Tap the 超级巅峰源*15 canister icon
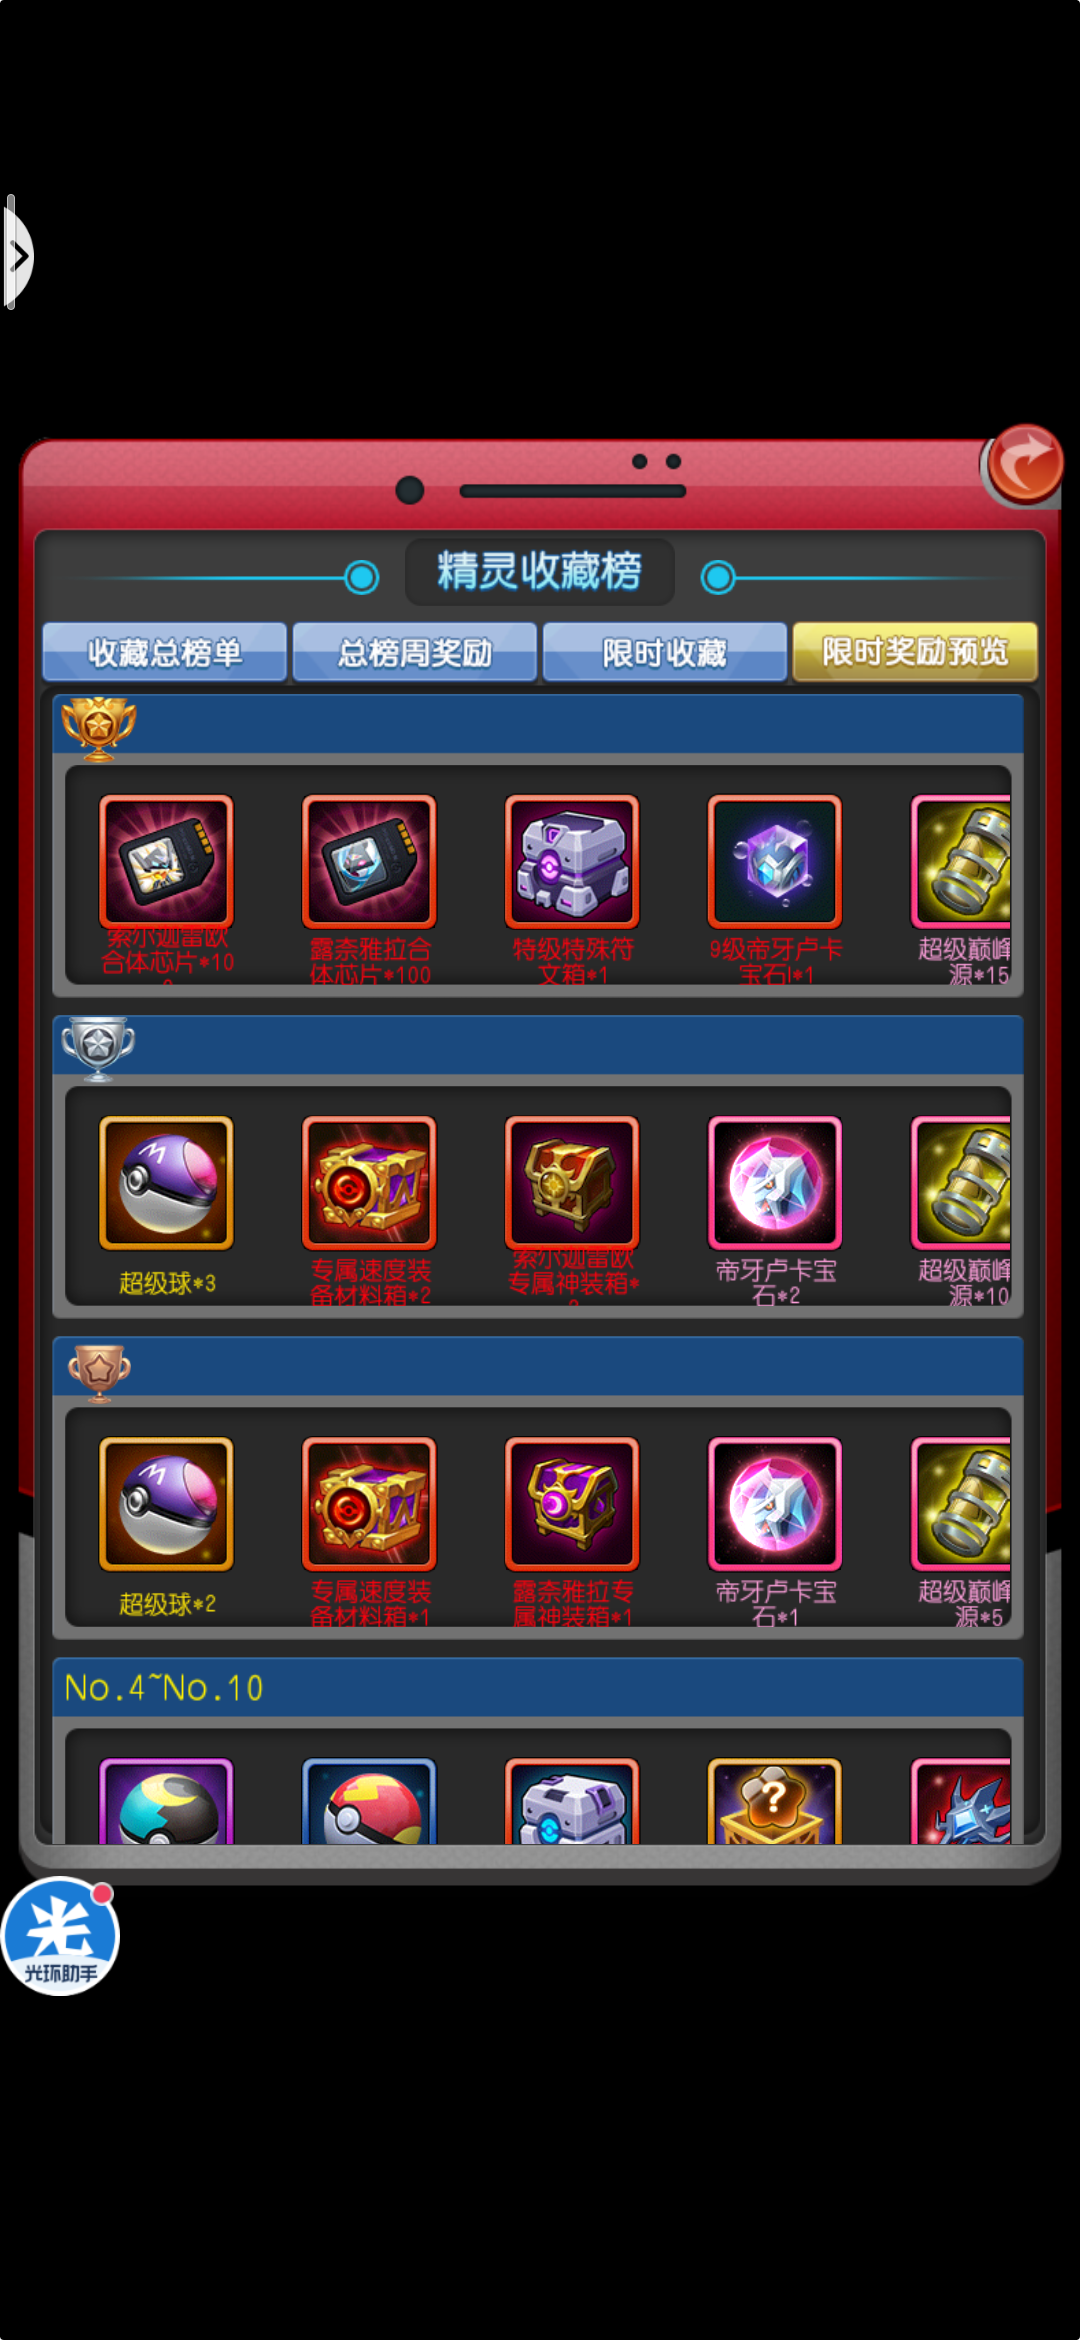Screen dimensions: 1080x2340 (961, 861)
